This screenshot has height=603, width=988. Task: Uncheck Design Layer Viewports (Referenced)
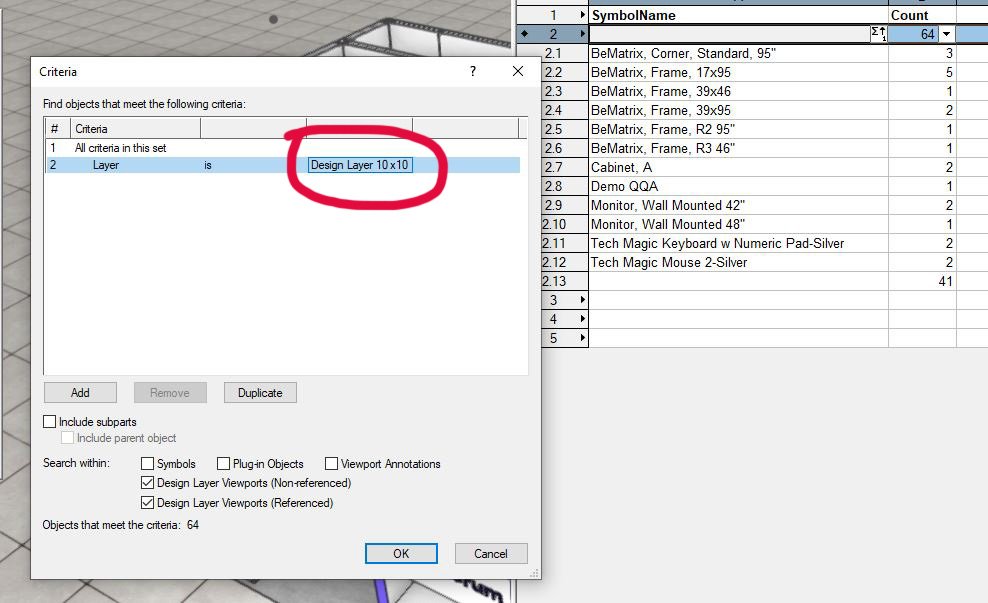point(145,503)
